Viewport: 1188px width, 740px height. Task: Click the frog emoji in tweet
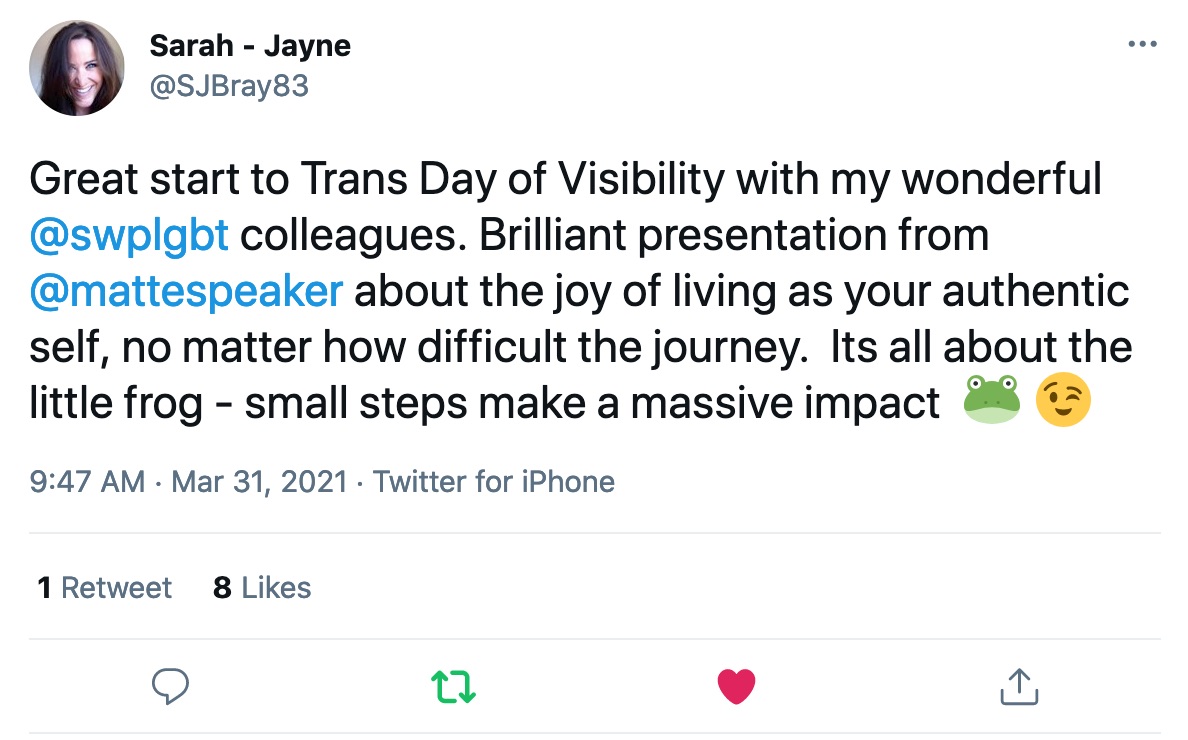click(x=992, y=399)
